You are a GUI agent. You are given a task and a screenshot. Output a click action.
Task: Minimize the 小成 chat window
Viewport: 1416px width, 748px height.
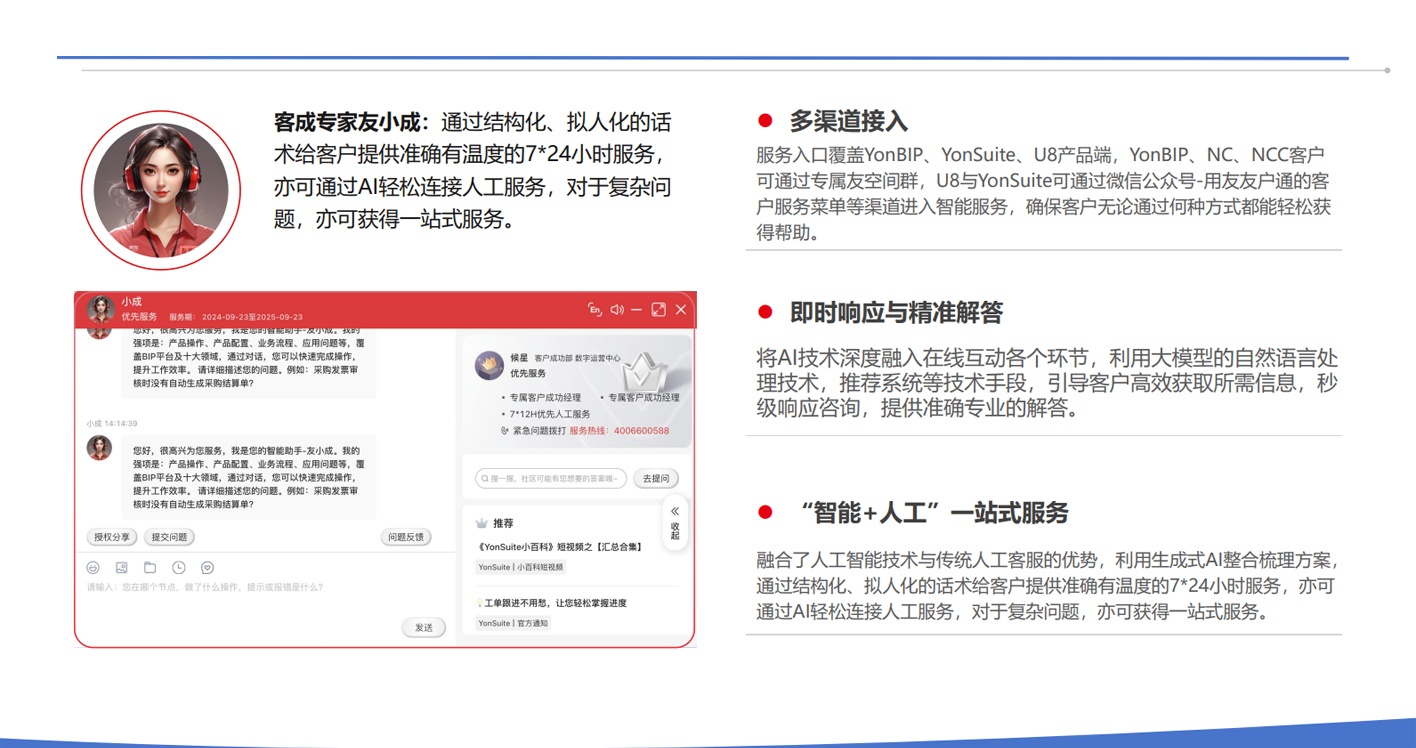point(637,310)
